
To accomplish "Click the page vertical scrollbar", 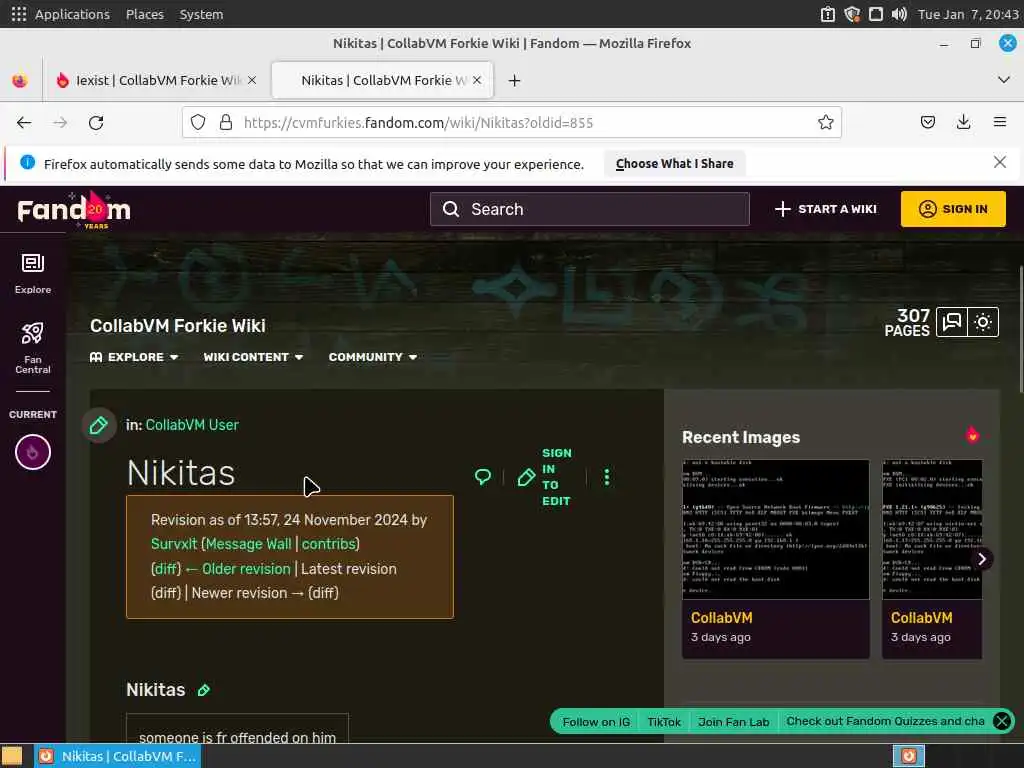I will click(1019, 328).
